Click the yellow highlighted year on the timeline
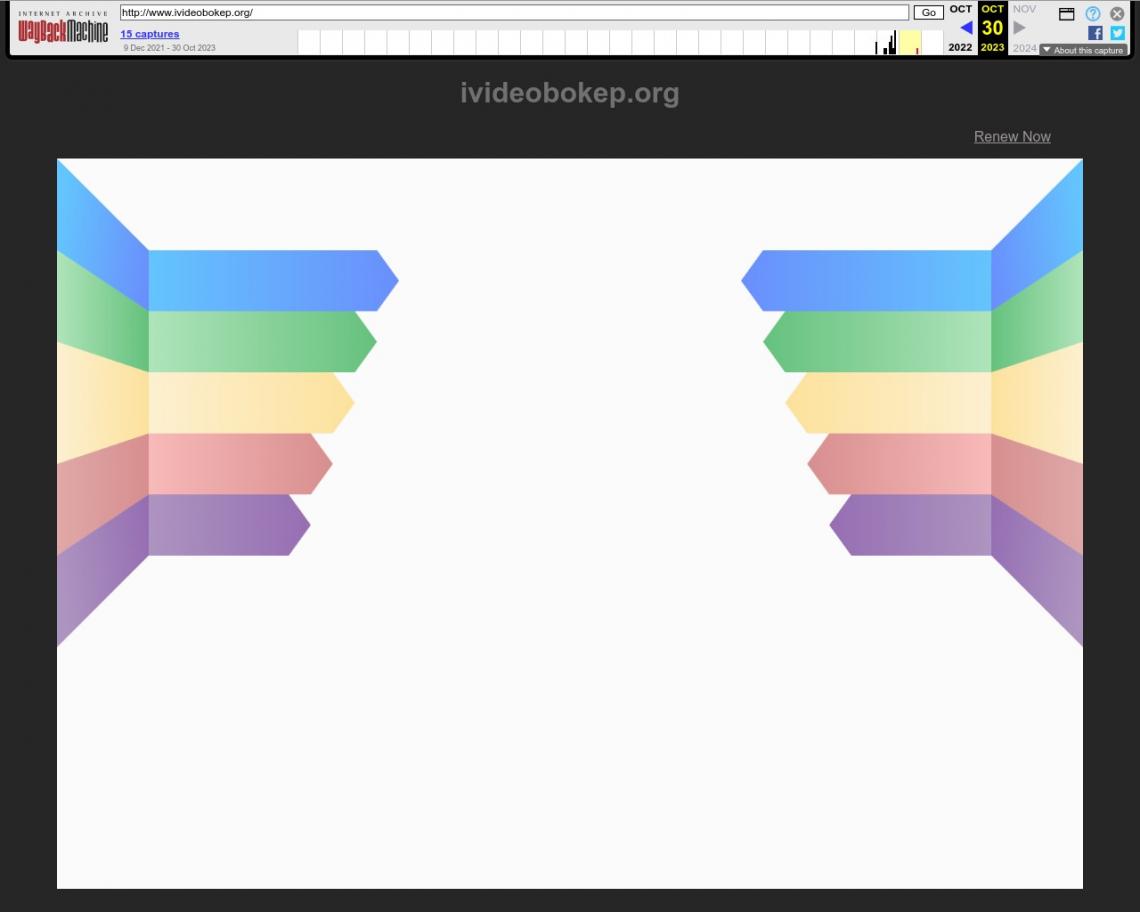1140x912 pixels. click(x=909, y=42)
